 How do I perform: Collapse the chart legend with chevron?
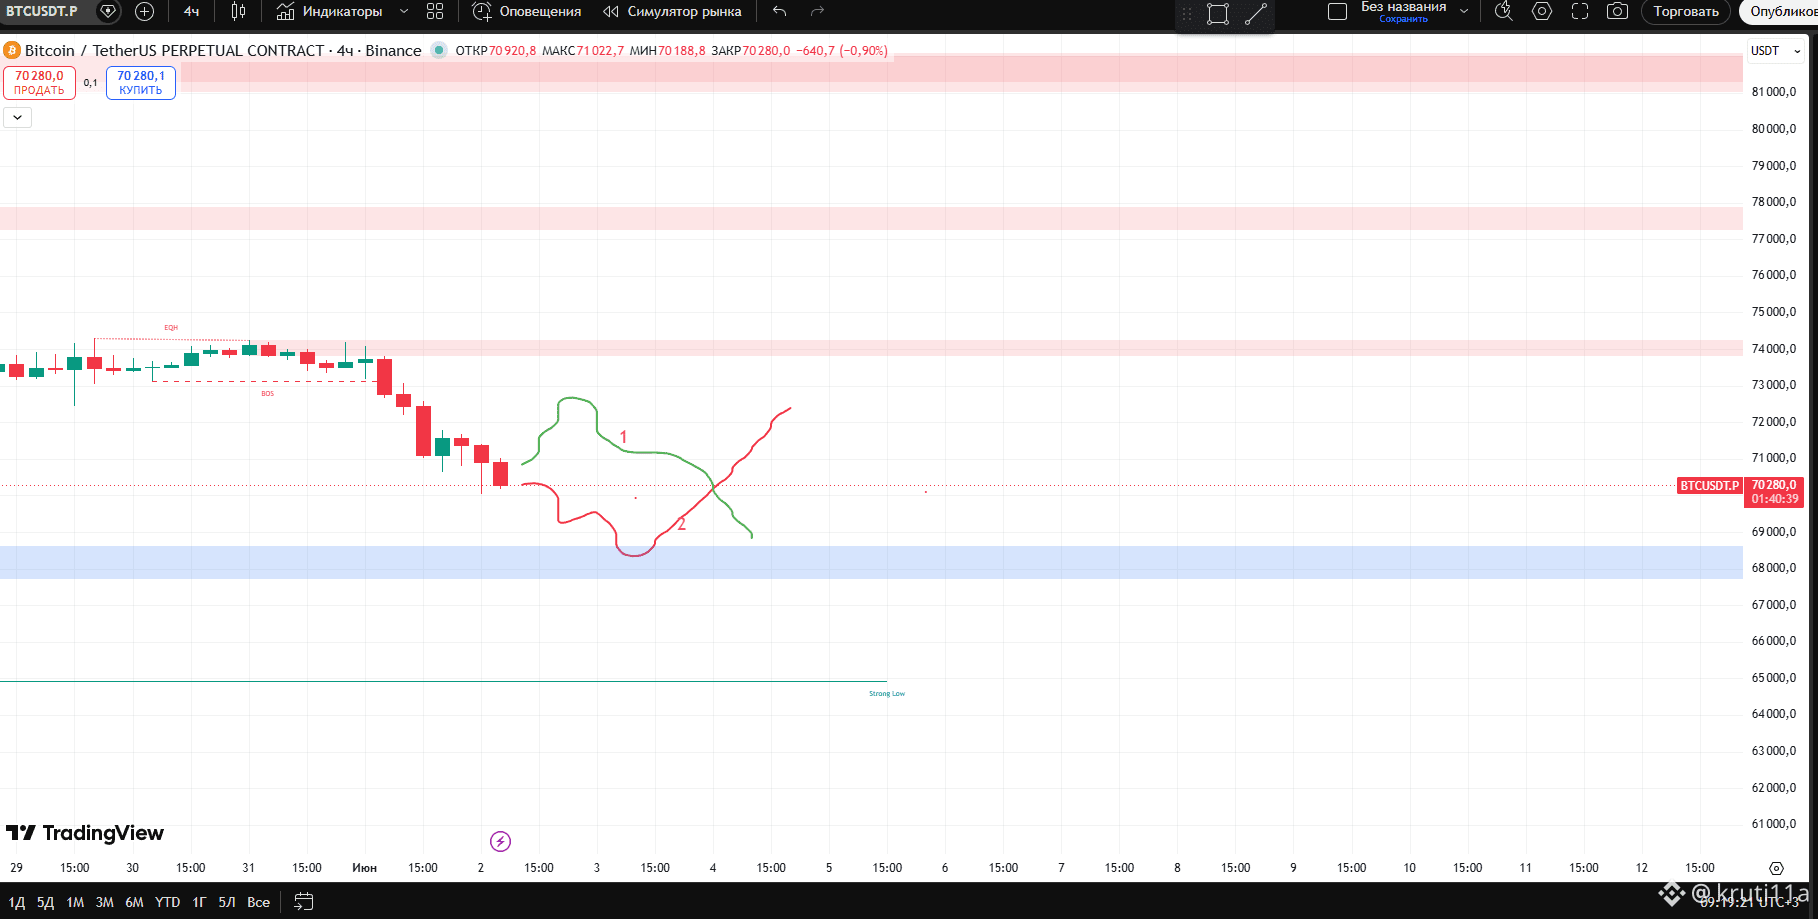pyautogui.click(x=17, y=117)
